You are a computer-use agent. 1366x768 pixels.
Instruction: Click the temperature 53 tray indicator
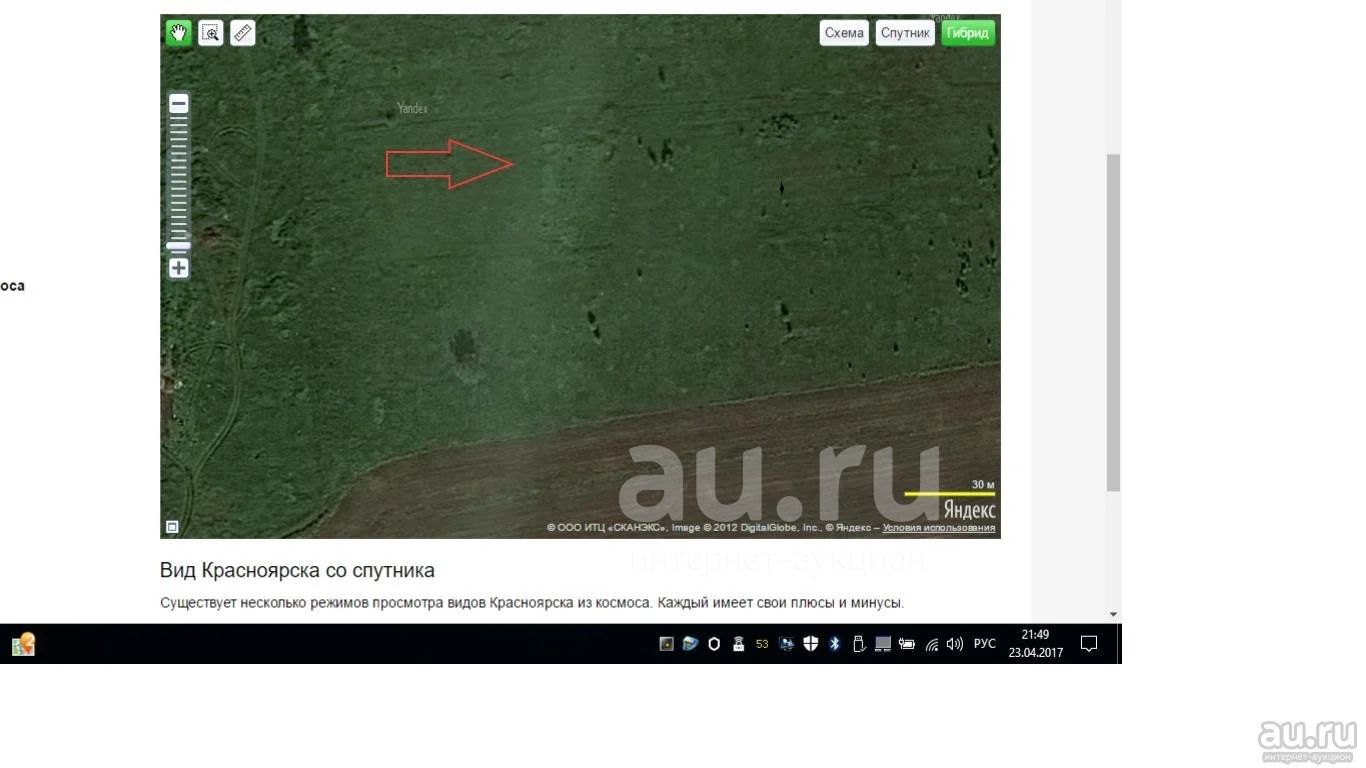[x=762, y=644]
